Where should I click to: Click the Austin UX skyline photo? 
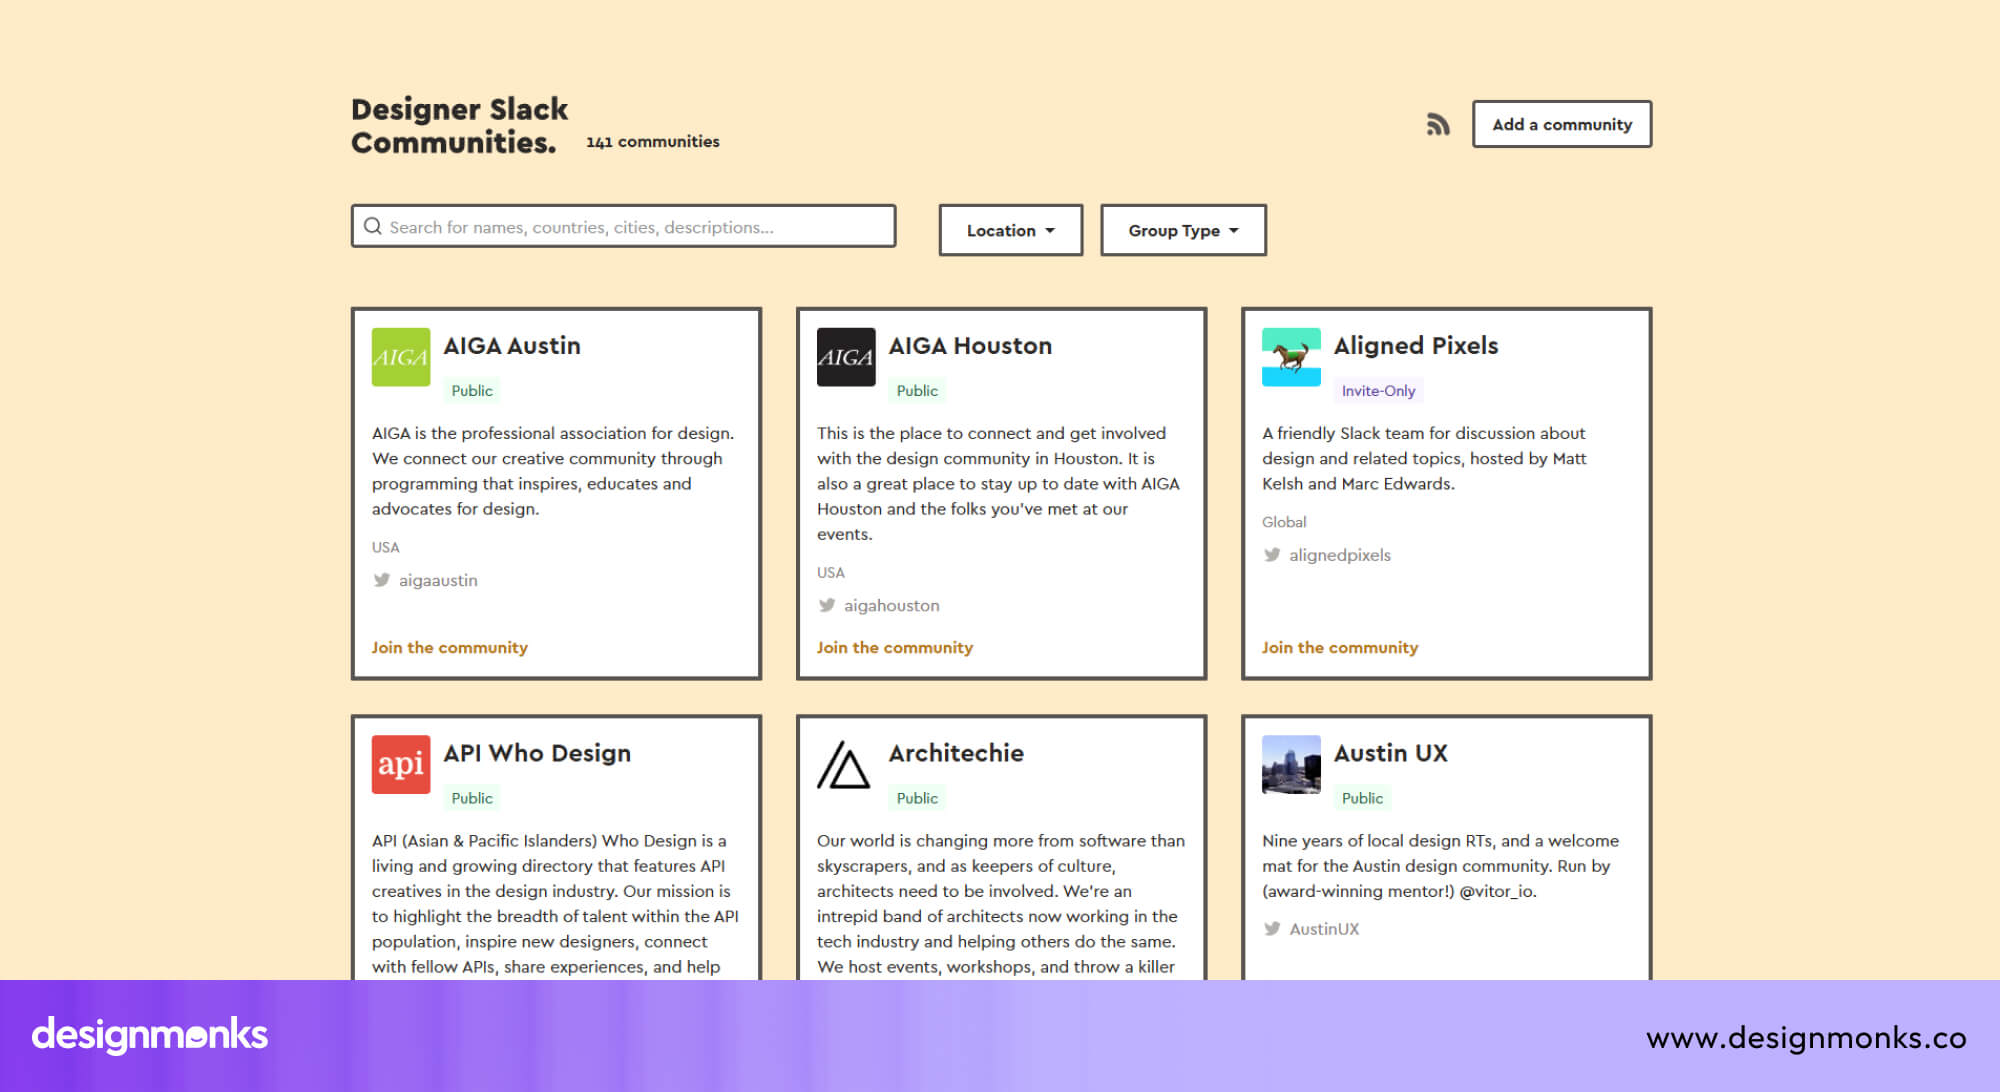click(1291, 764)
